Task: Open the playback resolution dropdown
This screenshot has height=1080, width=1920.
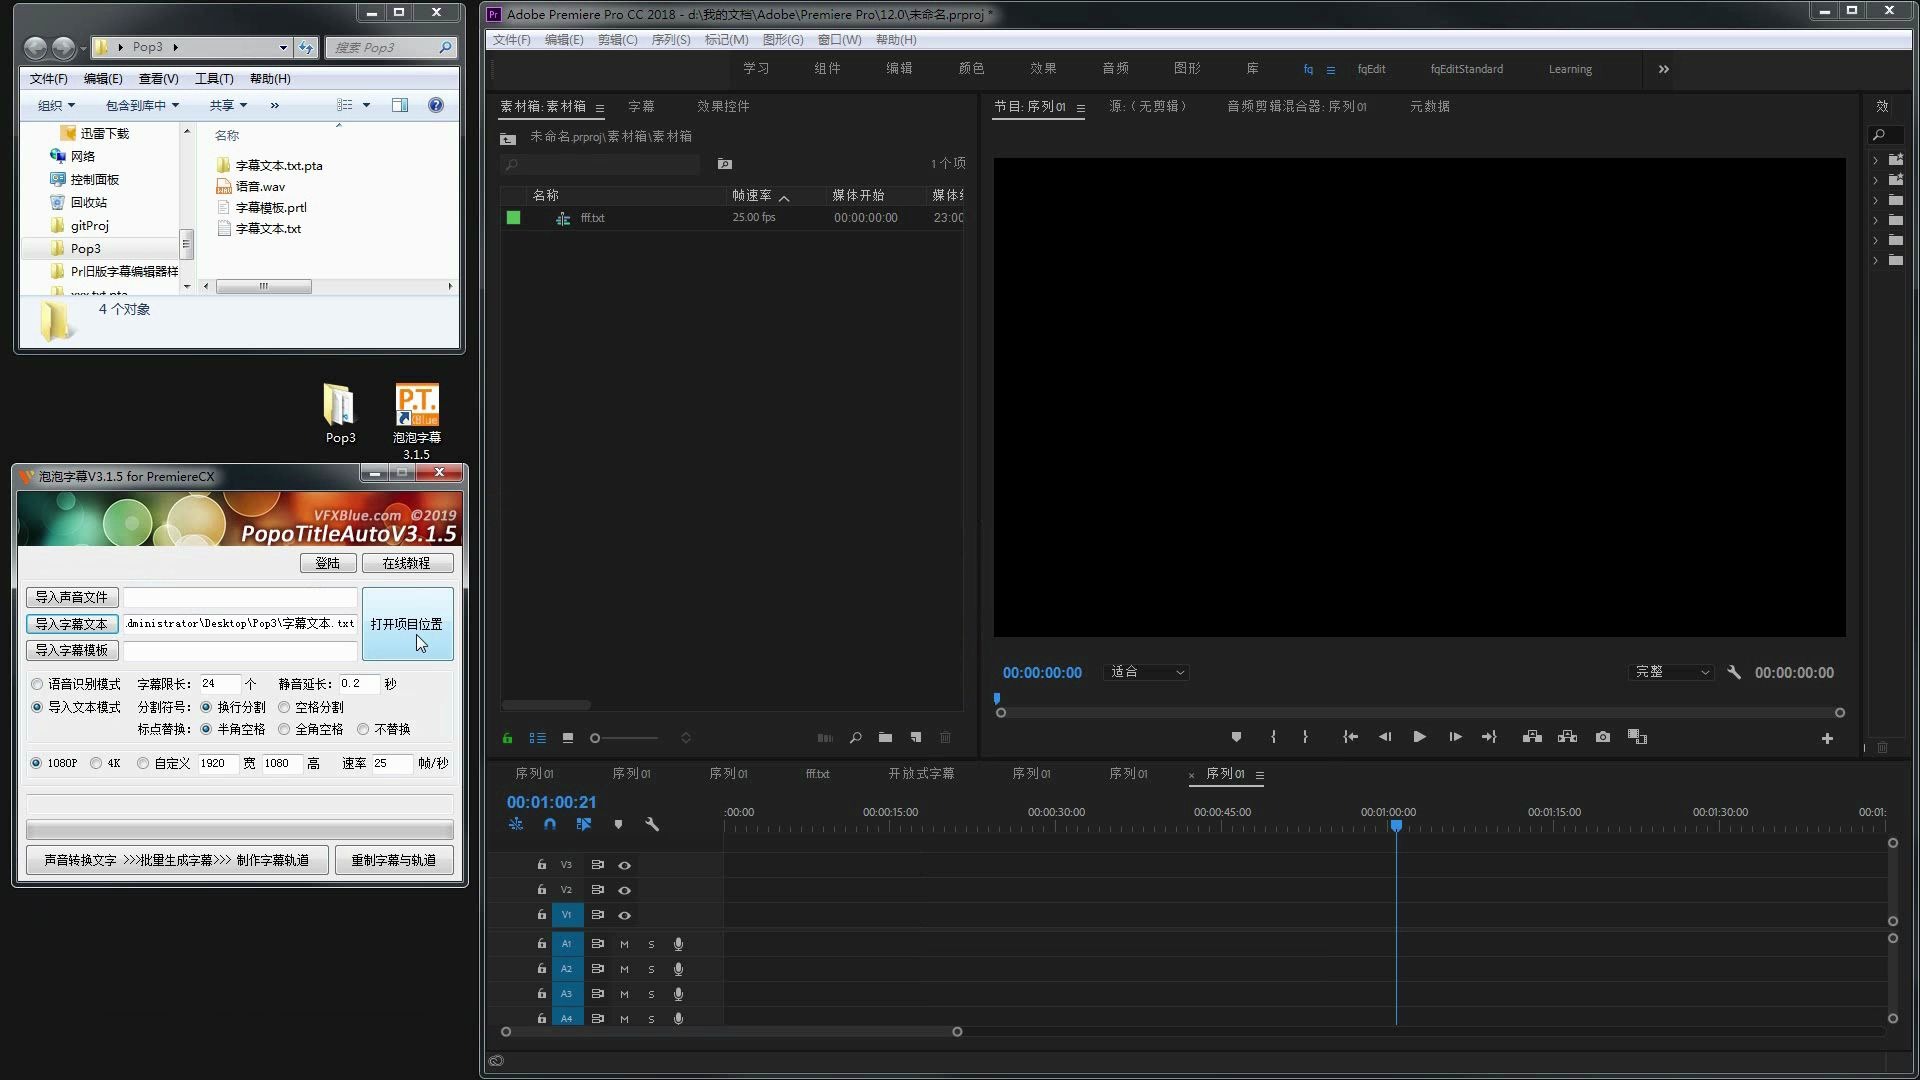Action: click(x=1672, y=672)
